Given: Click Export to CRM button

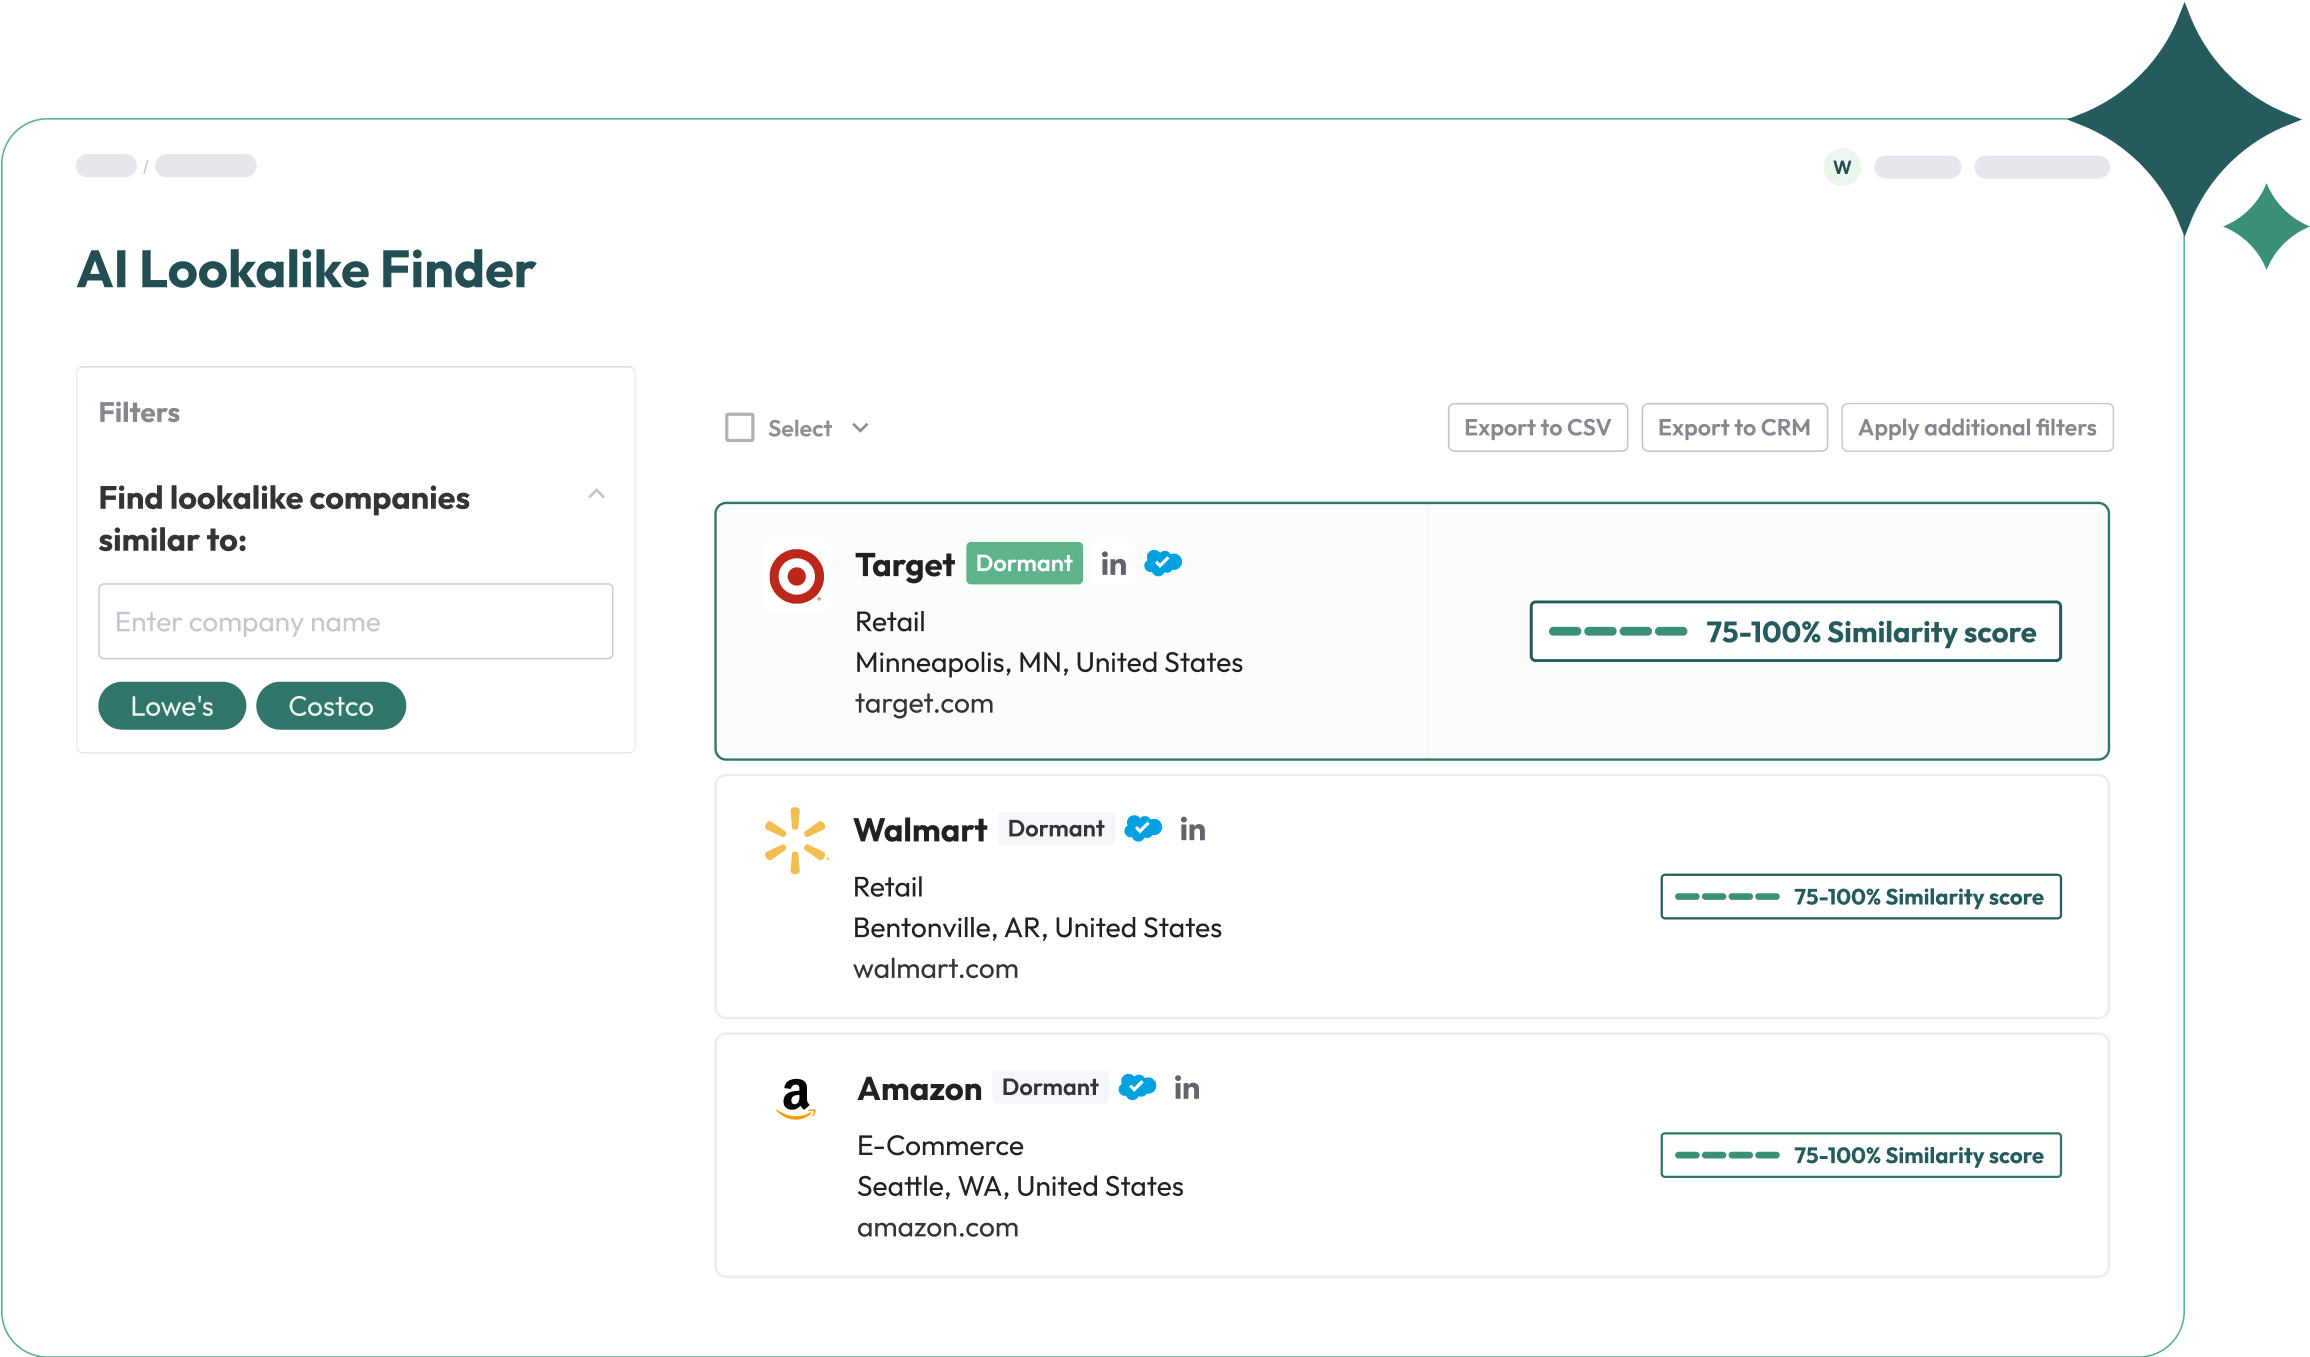Looking at the screenshot, I should (x=1734, y=428).
